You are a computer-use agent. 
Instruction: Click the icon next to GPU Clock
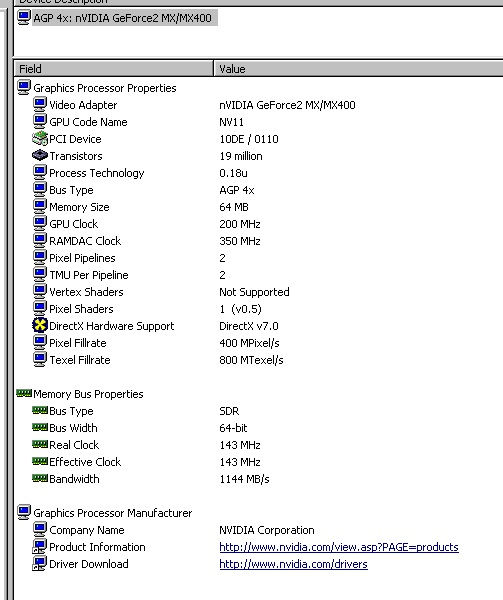tap(40, 223)
